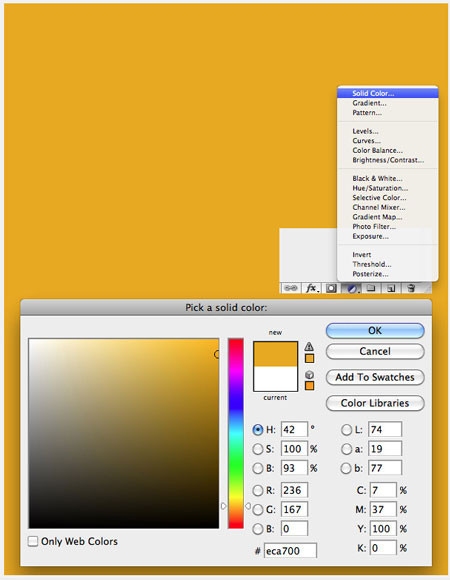This screenshot has width=450, height=580.
Task: Click the Lab a field showing 19
Action: coord(385,449)
